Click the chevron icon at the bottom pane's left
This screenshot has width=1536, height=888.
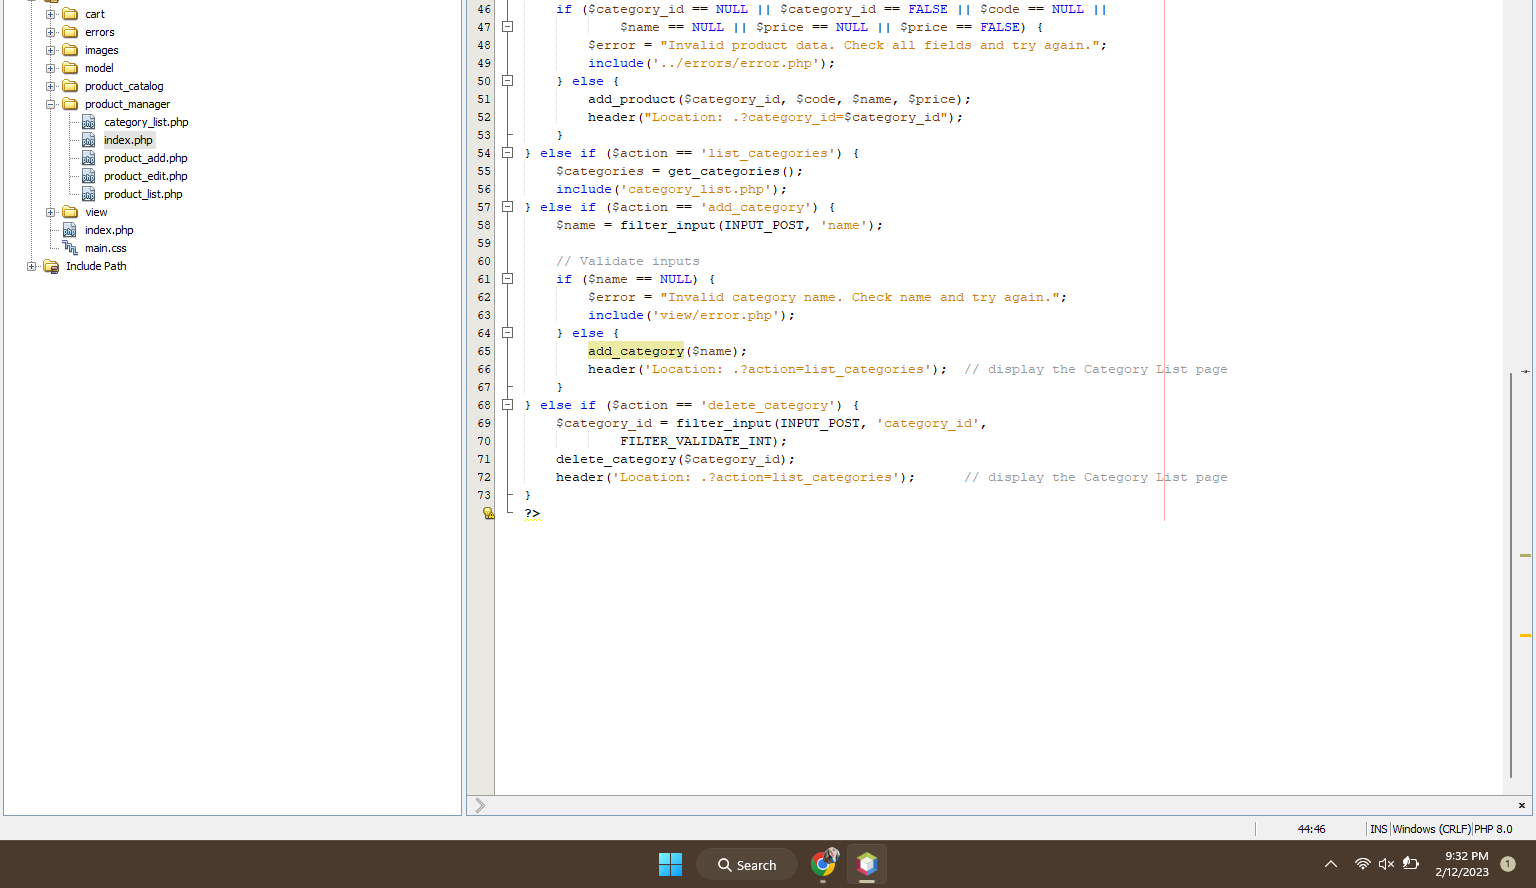[480, 805]
